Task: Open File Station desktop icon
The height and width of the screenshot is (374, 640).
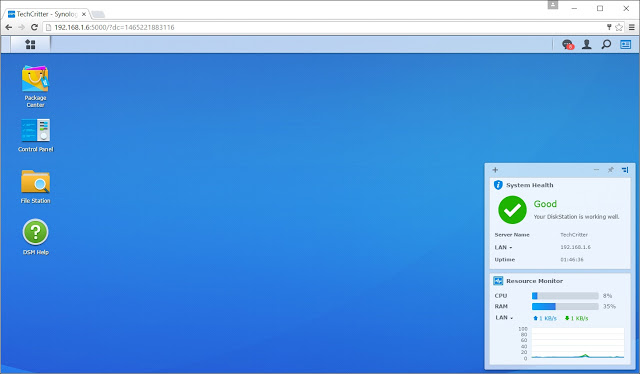Action: point(36,187)
